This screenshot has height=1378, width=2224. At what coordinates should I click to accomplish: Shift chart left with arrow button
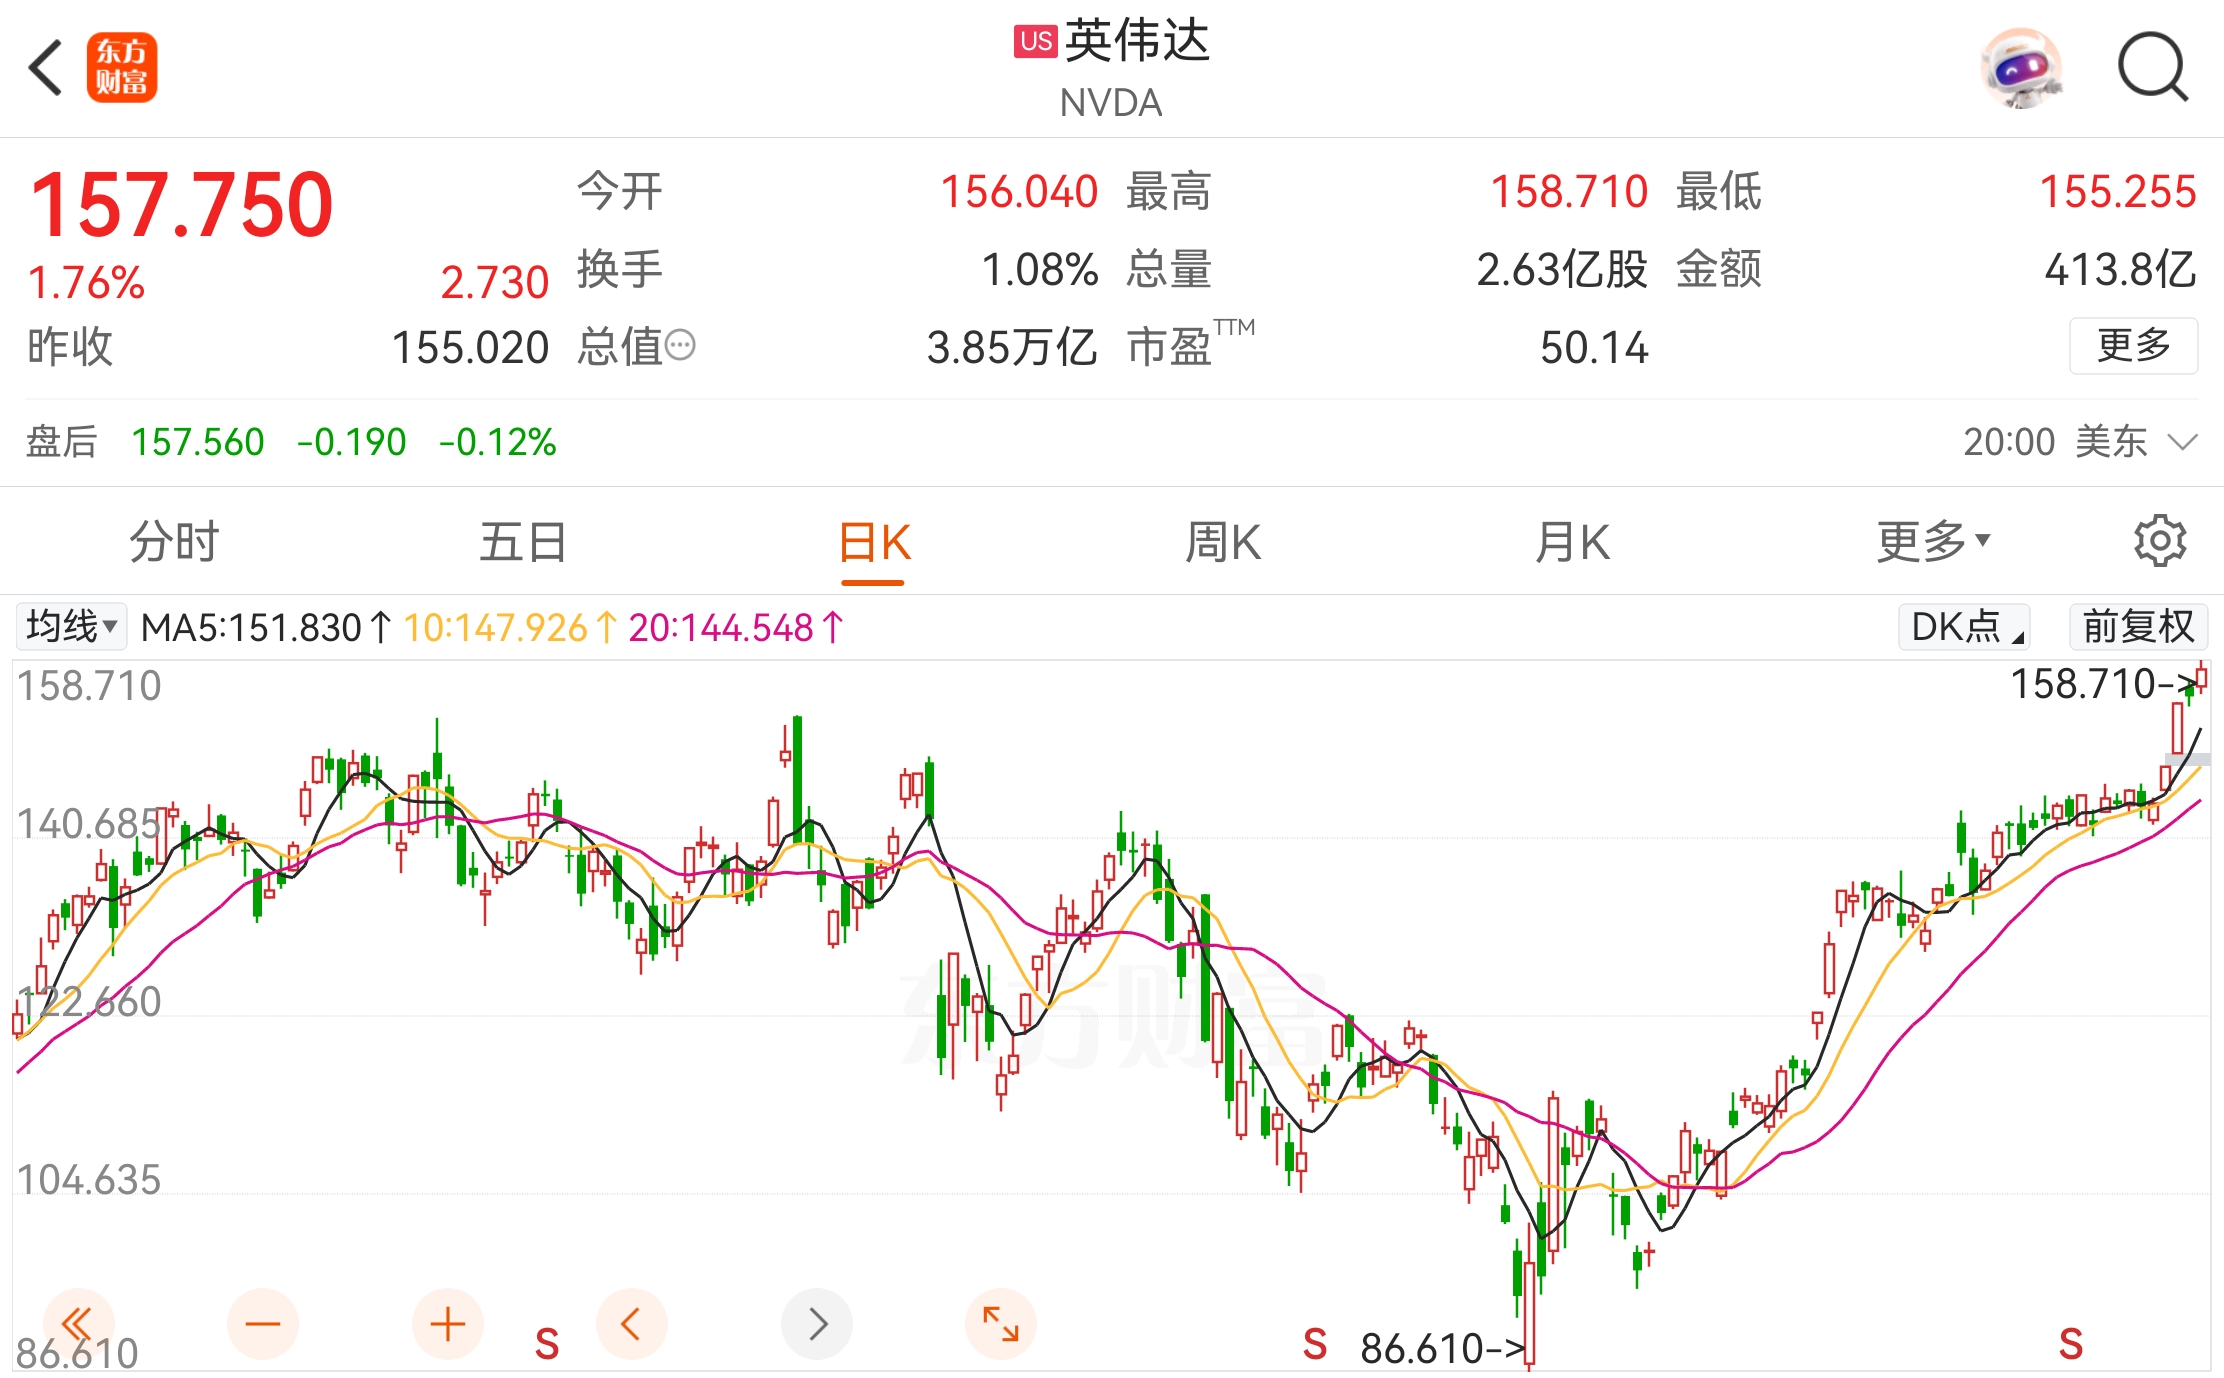[632, 1324]
